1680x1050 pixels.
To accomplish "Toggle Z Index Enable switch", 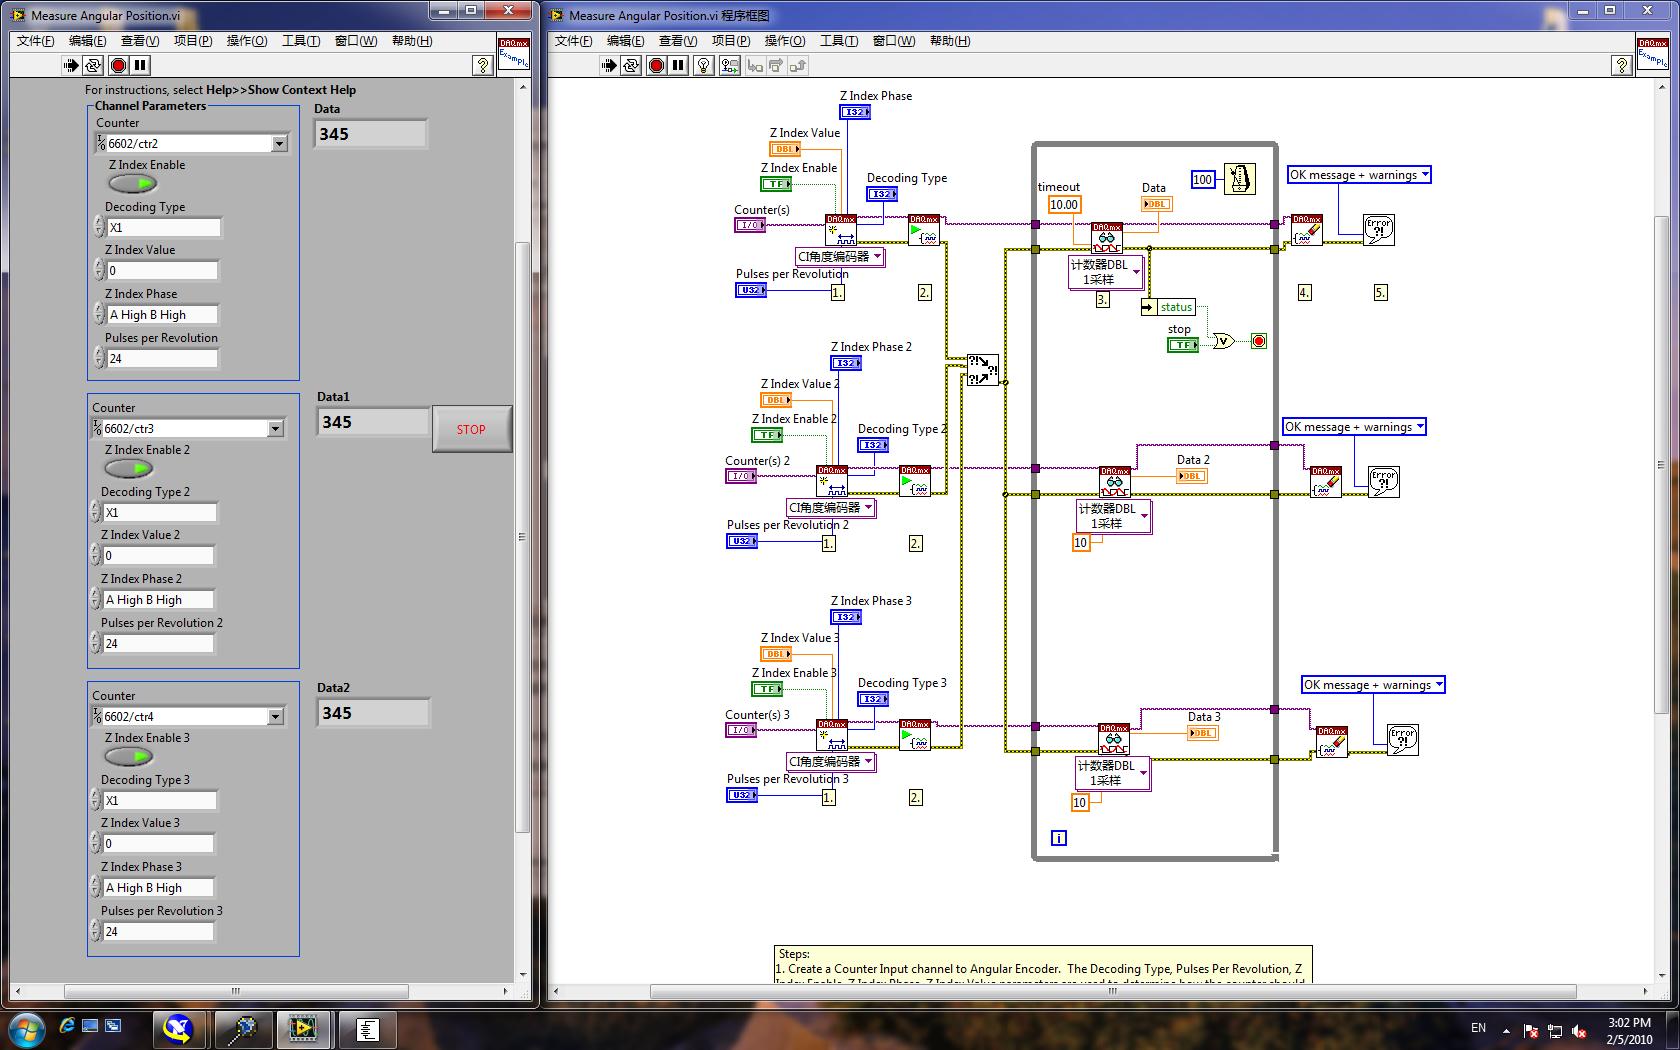I will (133, 184).
